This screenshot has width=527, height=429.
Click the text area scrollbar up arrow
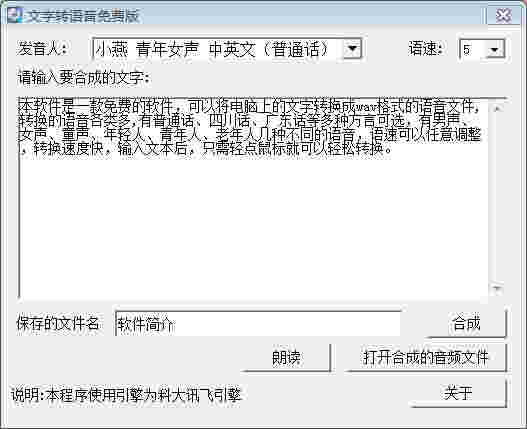click(497, 109)
